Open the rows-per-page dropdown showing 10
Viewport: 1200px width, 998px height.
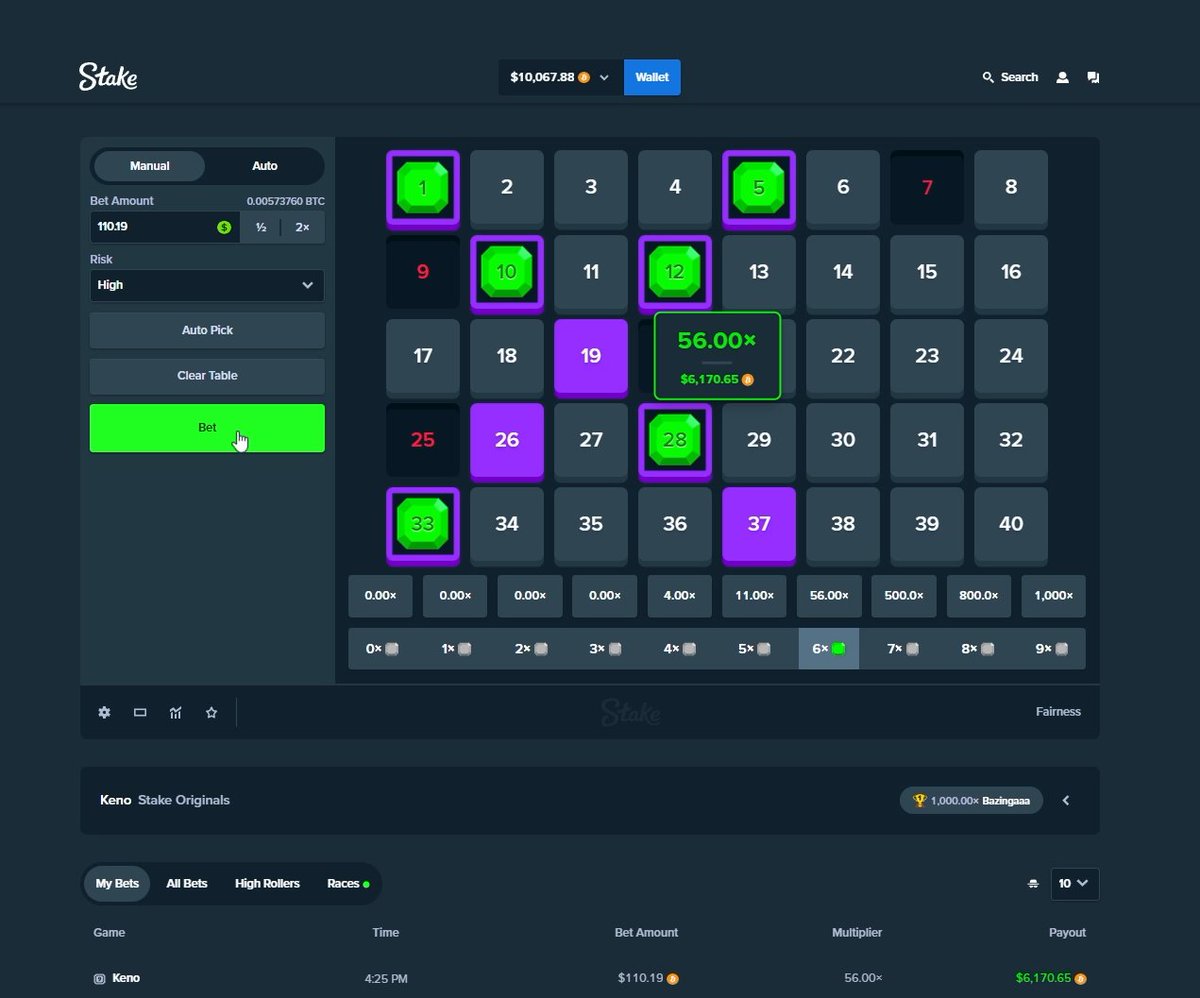1075,884
